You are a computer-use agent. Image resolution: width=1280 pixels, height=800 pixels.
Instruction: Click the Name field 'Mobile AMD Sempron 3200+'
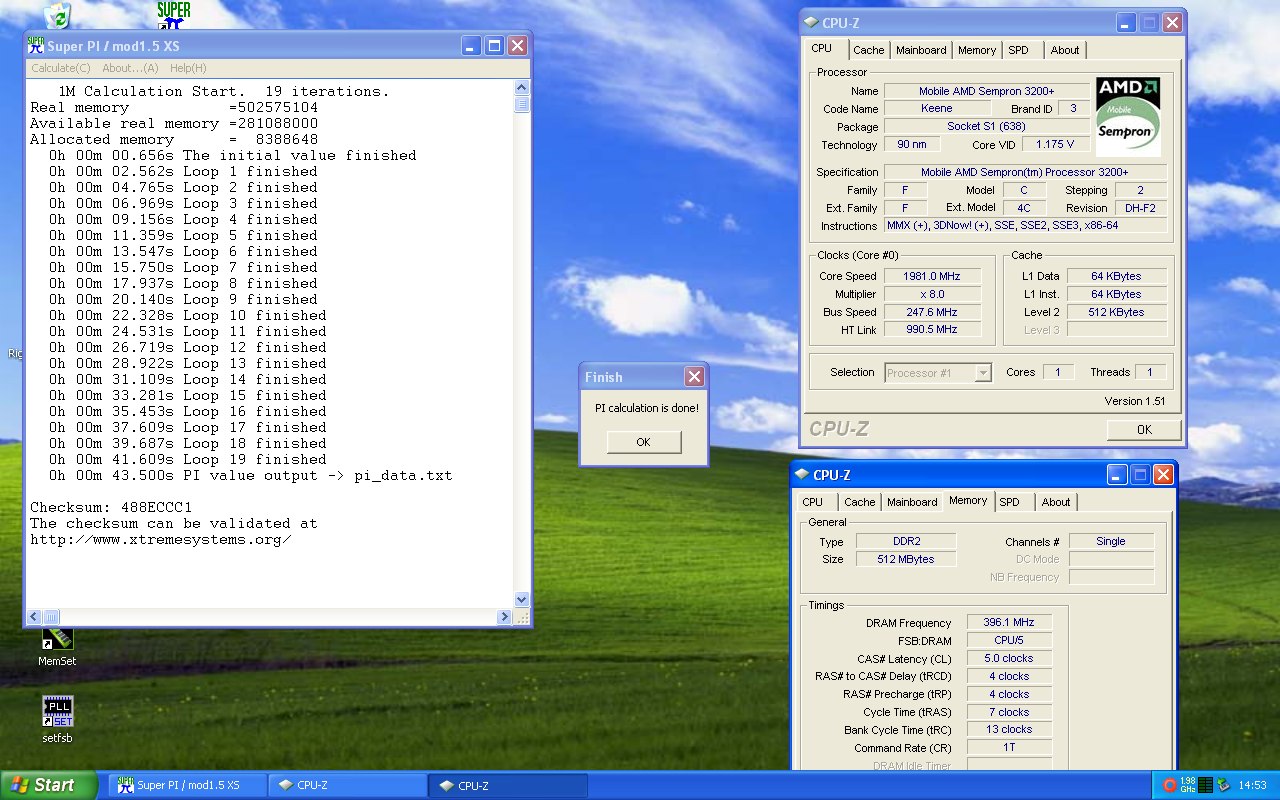click(987, 91)
